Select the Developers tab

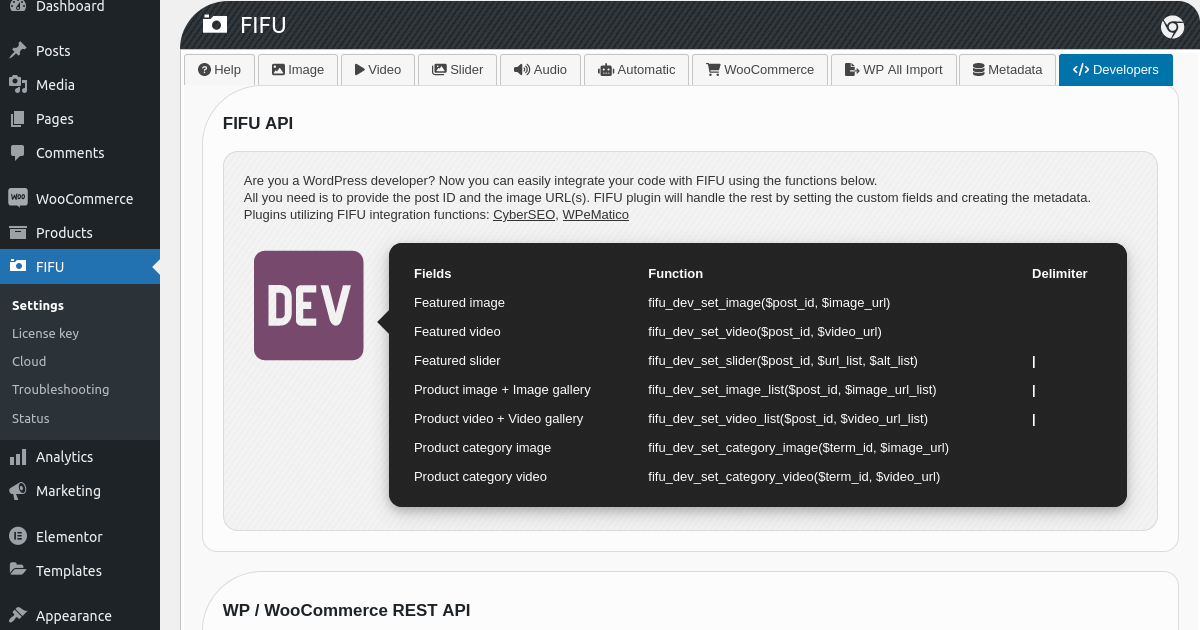pyautogui.click(x=1115, y=70)
